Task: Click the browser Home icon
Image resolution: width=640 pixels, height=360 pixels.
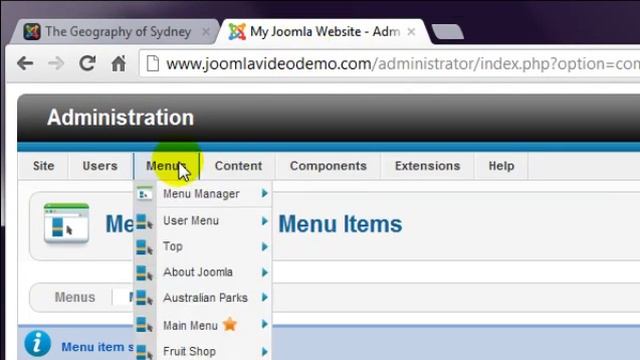Action: (119, 63)
